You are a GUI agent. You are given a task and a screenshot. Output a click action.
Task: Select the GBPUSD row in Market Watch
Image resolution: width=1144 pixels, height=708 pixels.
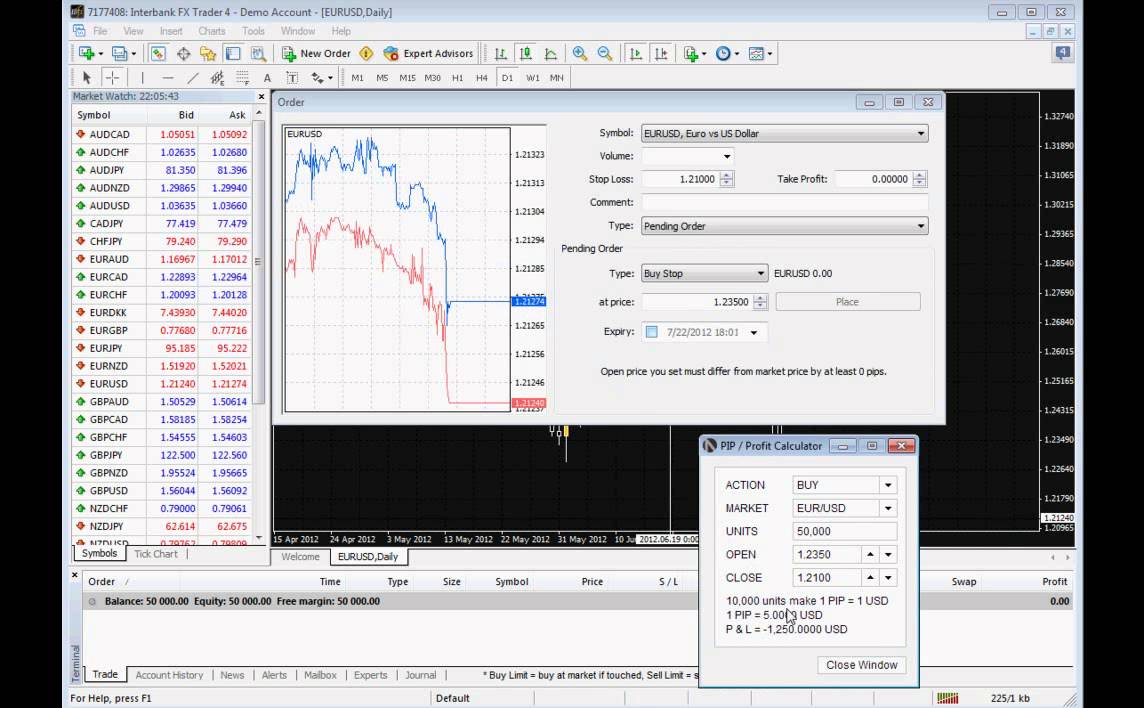point(163,490)
